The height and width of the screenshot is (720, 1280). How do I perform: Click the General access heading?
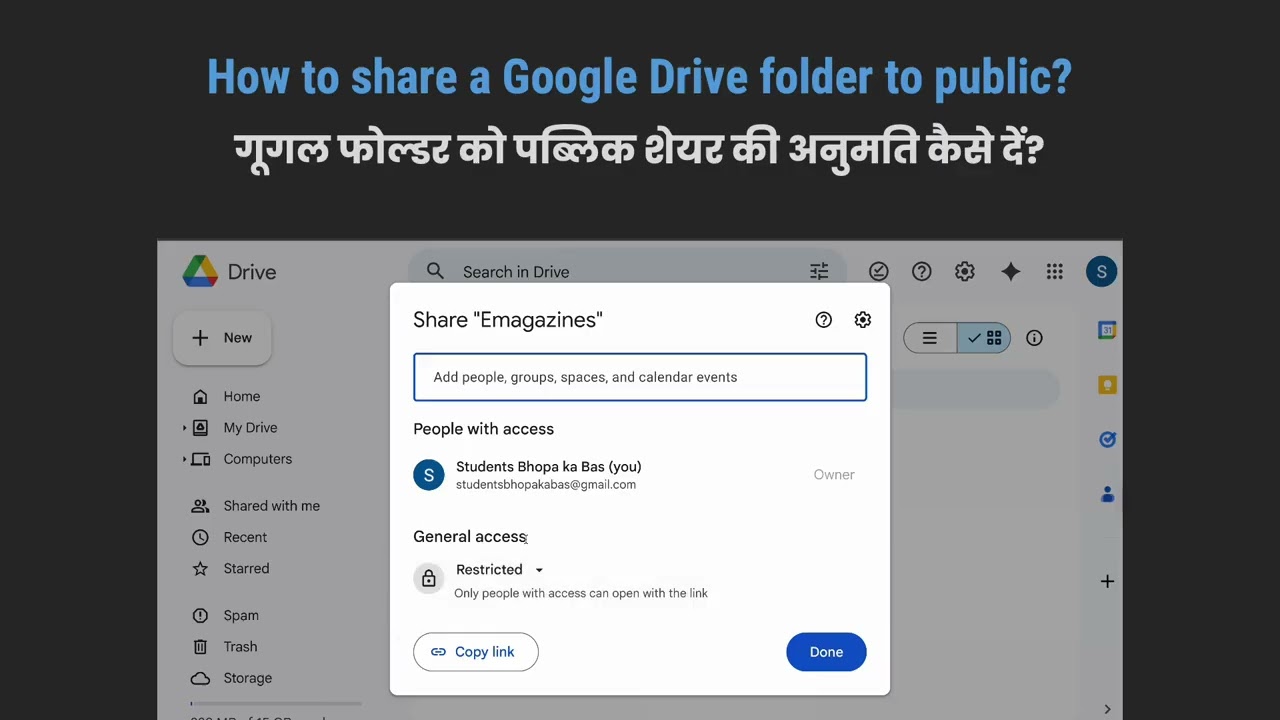(470, 537)
